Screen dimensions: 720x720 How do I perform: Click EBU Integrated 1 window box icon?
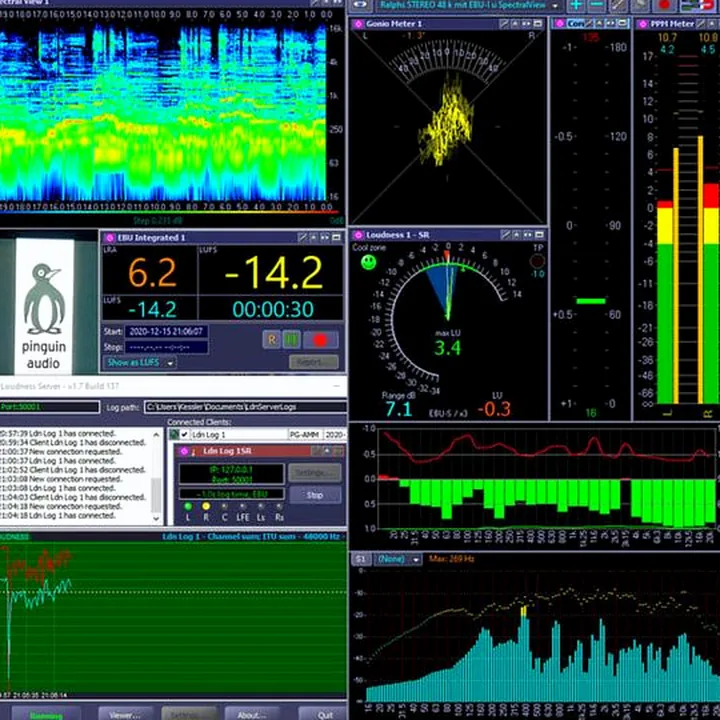tap(337, 237)
